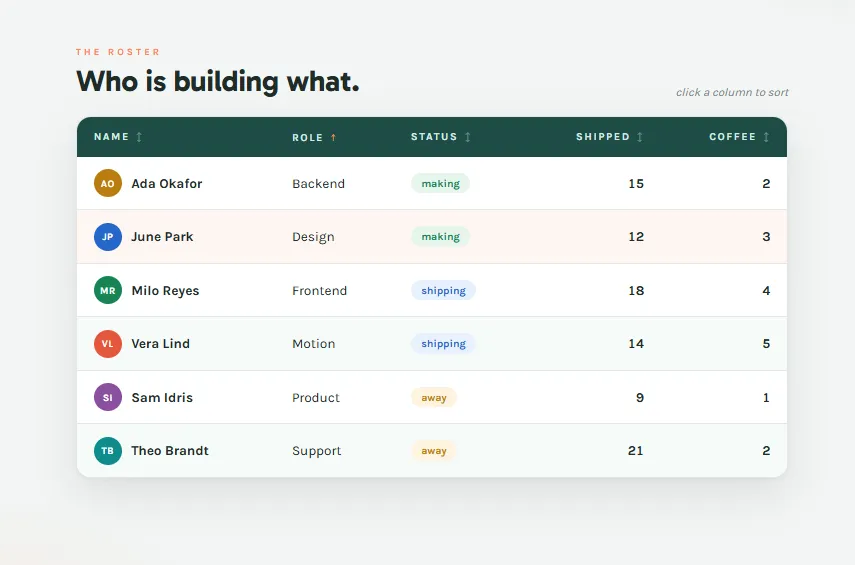Click the 'Who is building what.' heading
This screenshot has height=565, width=855.
coord(218,82)
